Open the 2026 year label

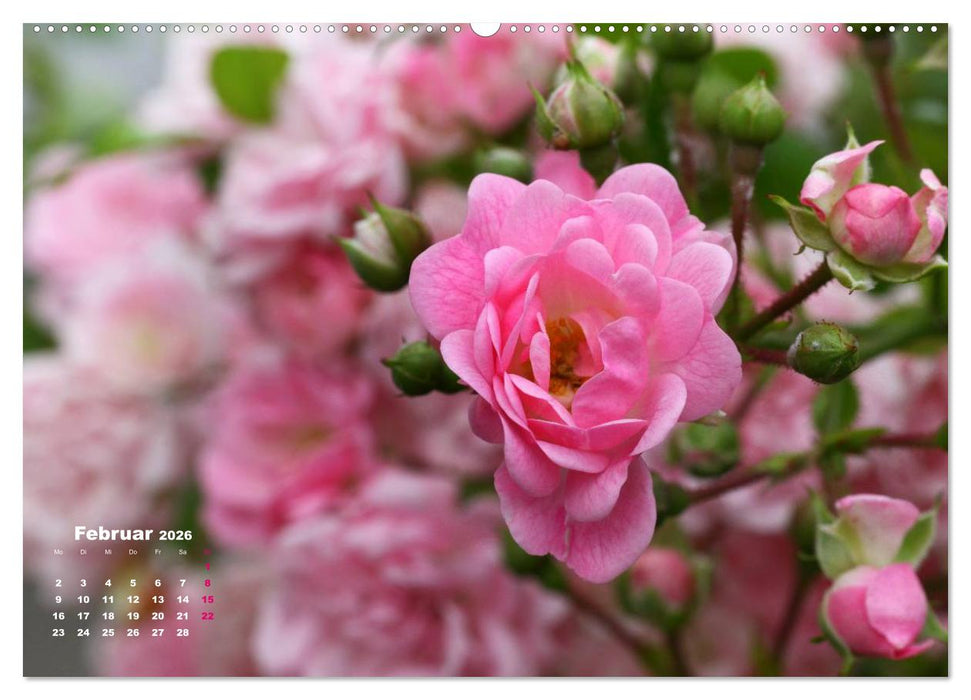[x=175, y=535]
